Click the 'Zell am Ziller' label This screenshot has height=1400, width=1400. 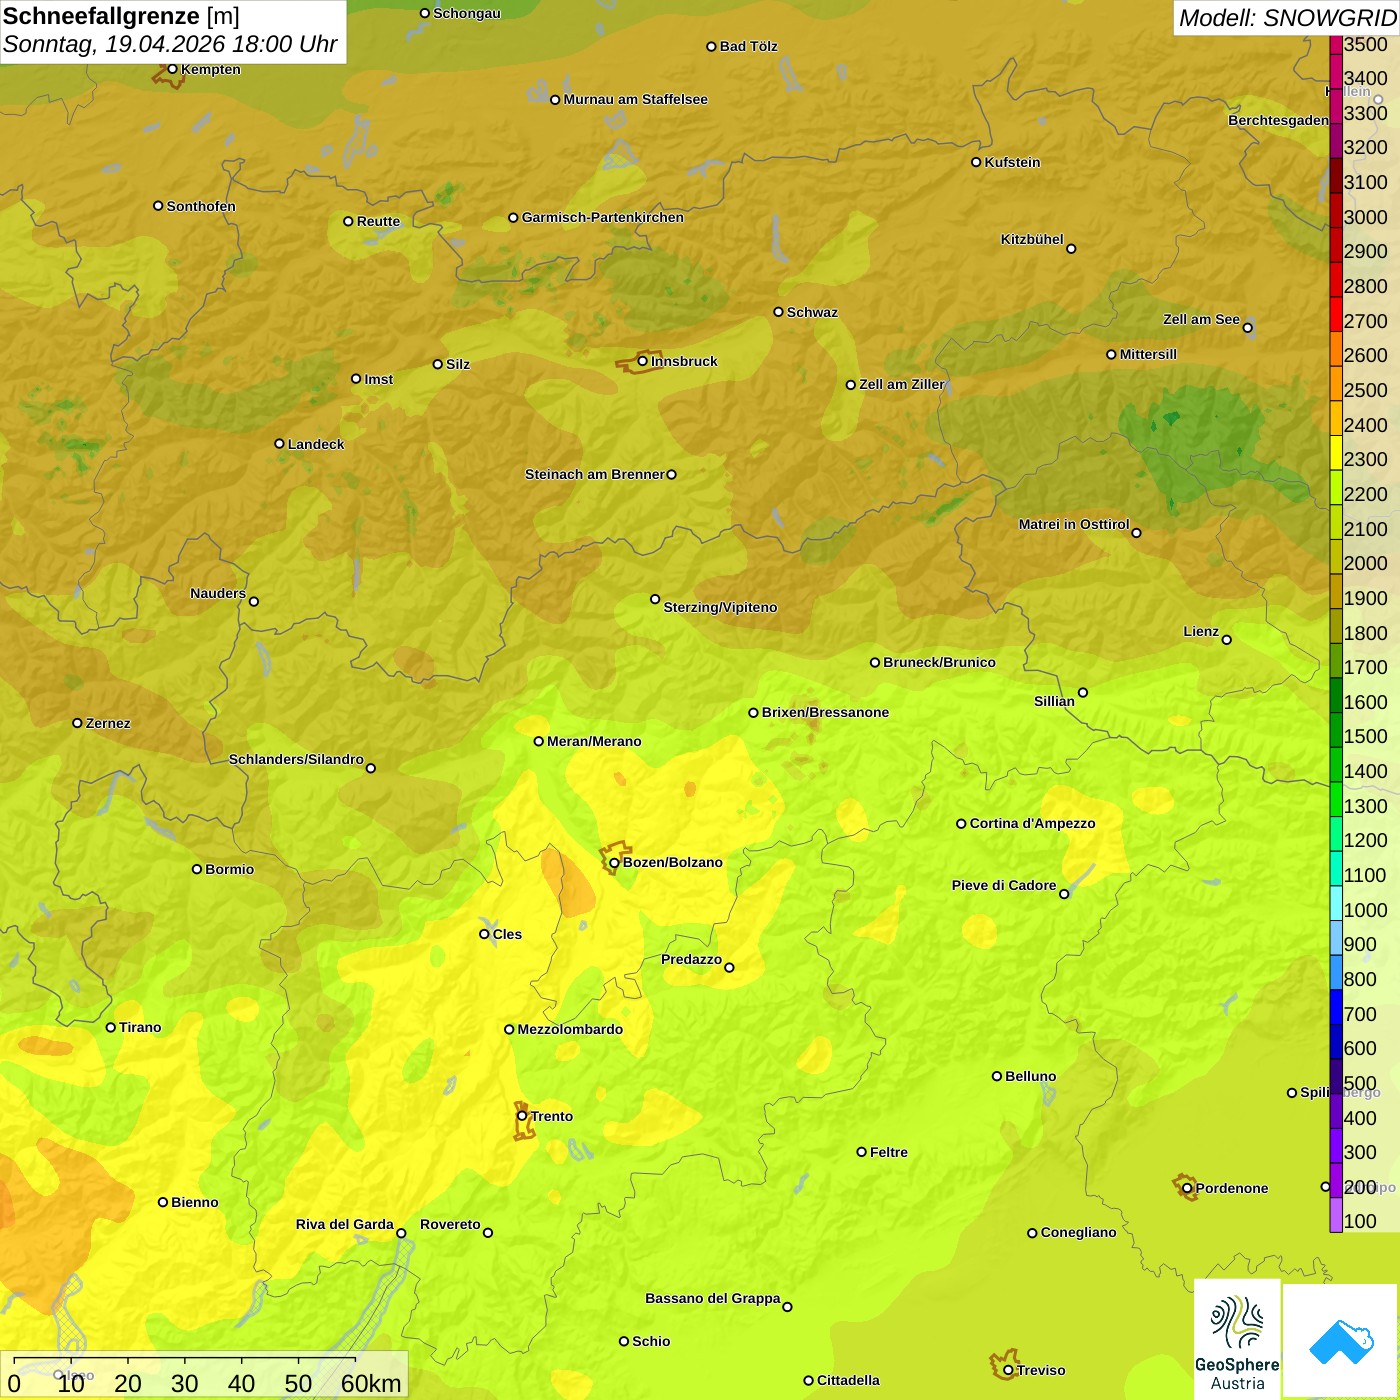pos(902,384)
